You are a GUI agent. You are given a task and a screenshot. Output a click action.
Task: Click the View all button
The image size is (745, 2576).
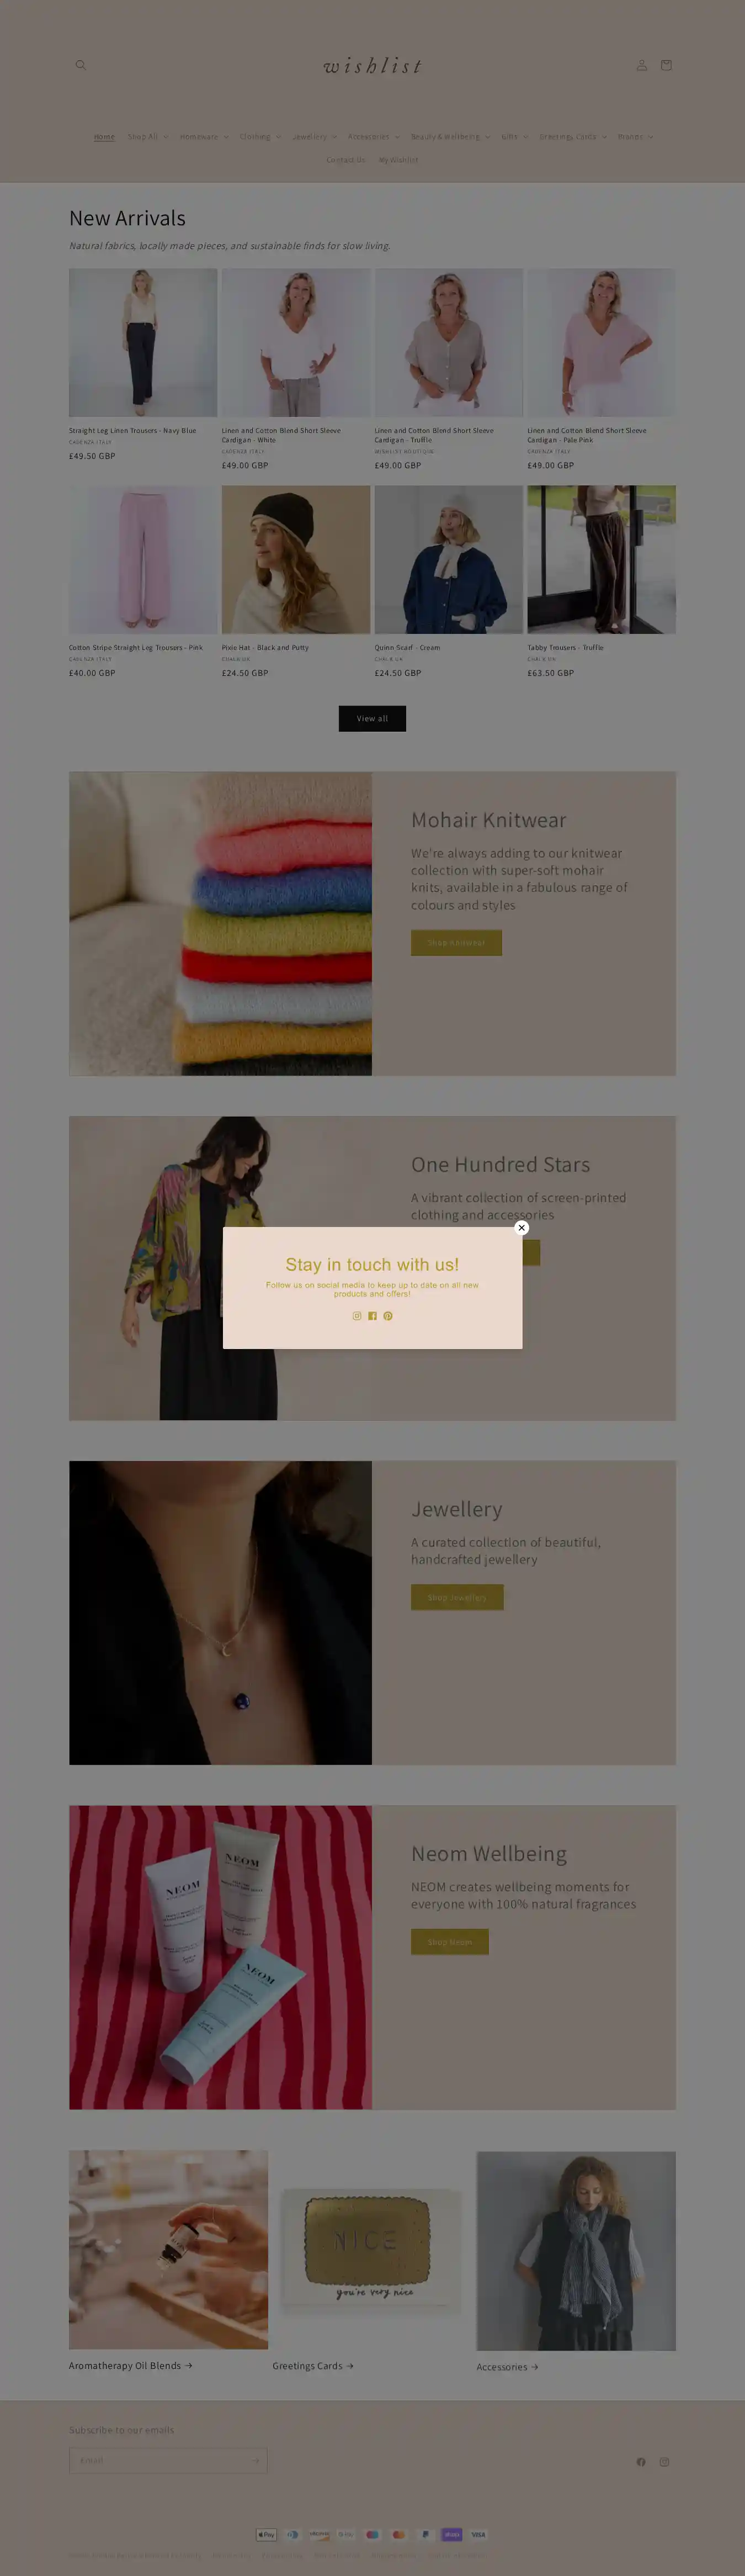click(372, 719)
